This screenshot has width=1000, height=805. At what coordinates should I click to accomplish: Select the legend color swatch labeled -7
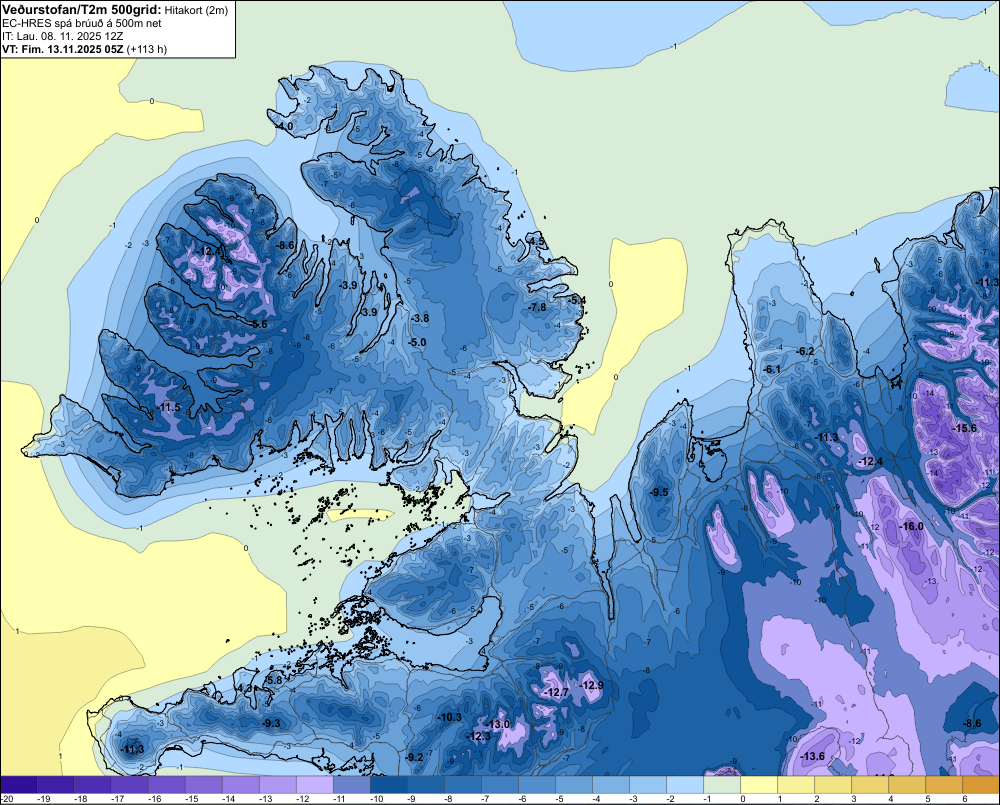[500, 785]
